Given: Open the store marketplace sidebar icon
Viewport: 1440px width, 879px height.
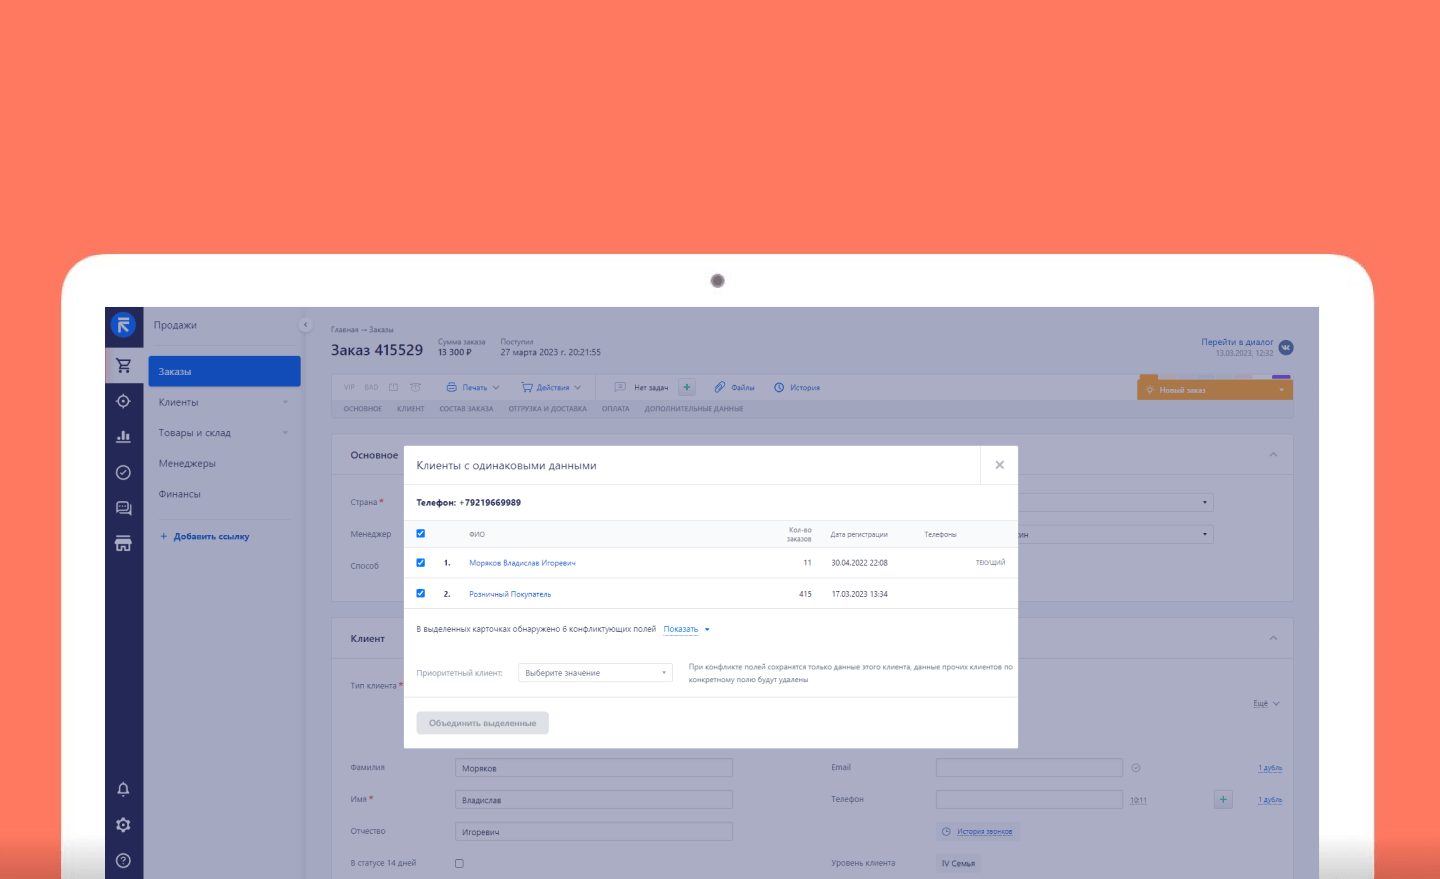Looking at the screenshot, I should pyautogui.click(x=123, y=543).
